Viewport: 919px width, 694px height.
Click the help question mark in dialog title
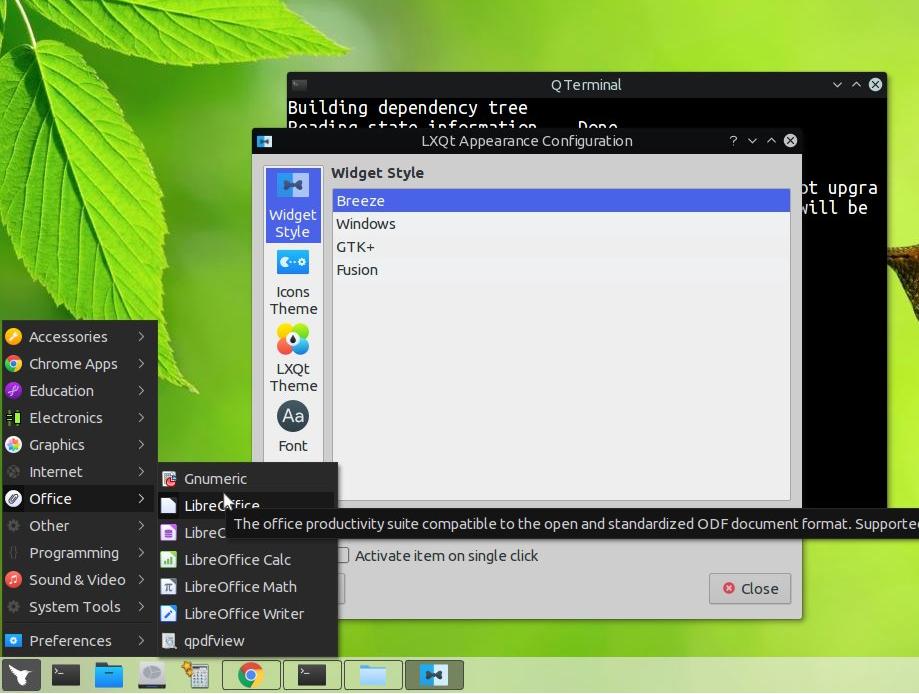click(x=733, y=141)
